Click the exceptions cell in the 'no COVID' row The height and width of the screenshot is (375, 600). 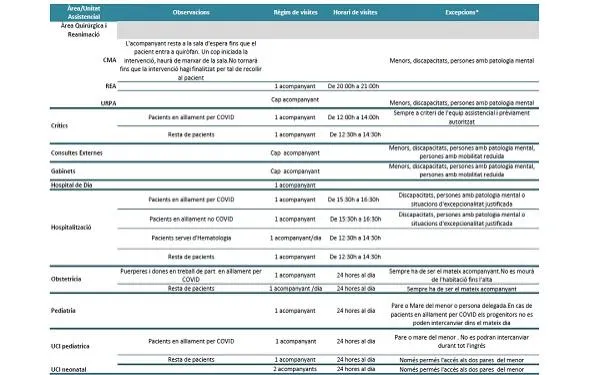pyautogui.click(x=462, y=219)
